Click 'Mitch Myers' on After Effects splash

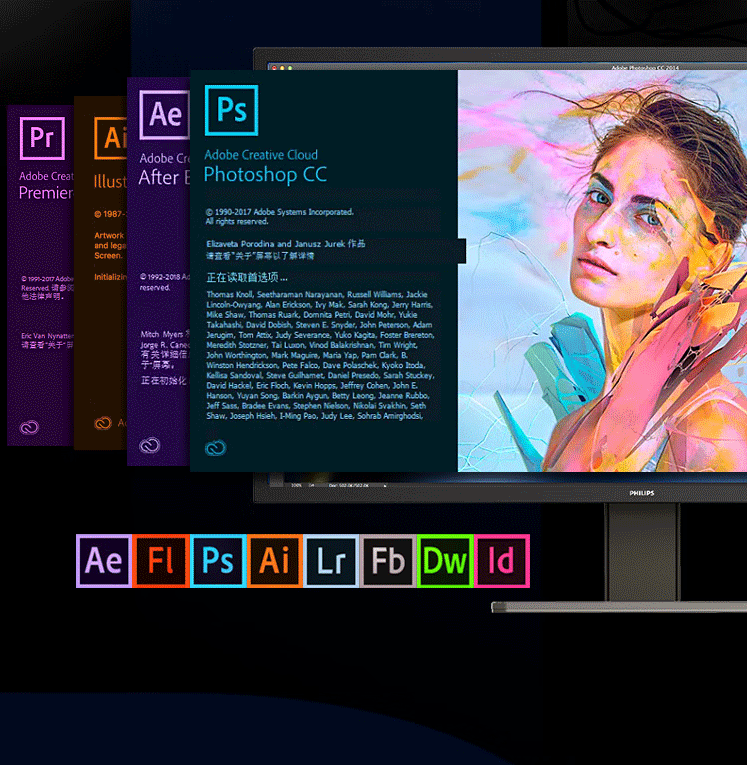tap(162, 334)
